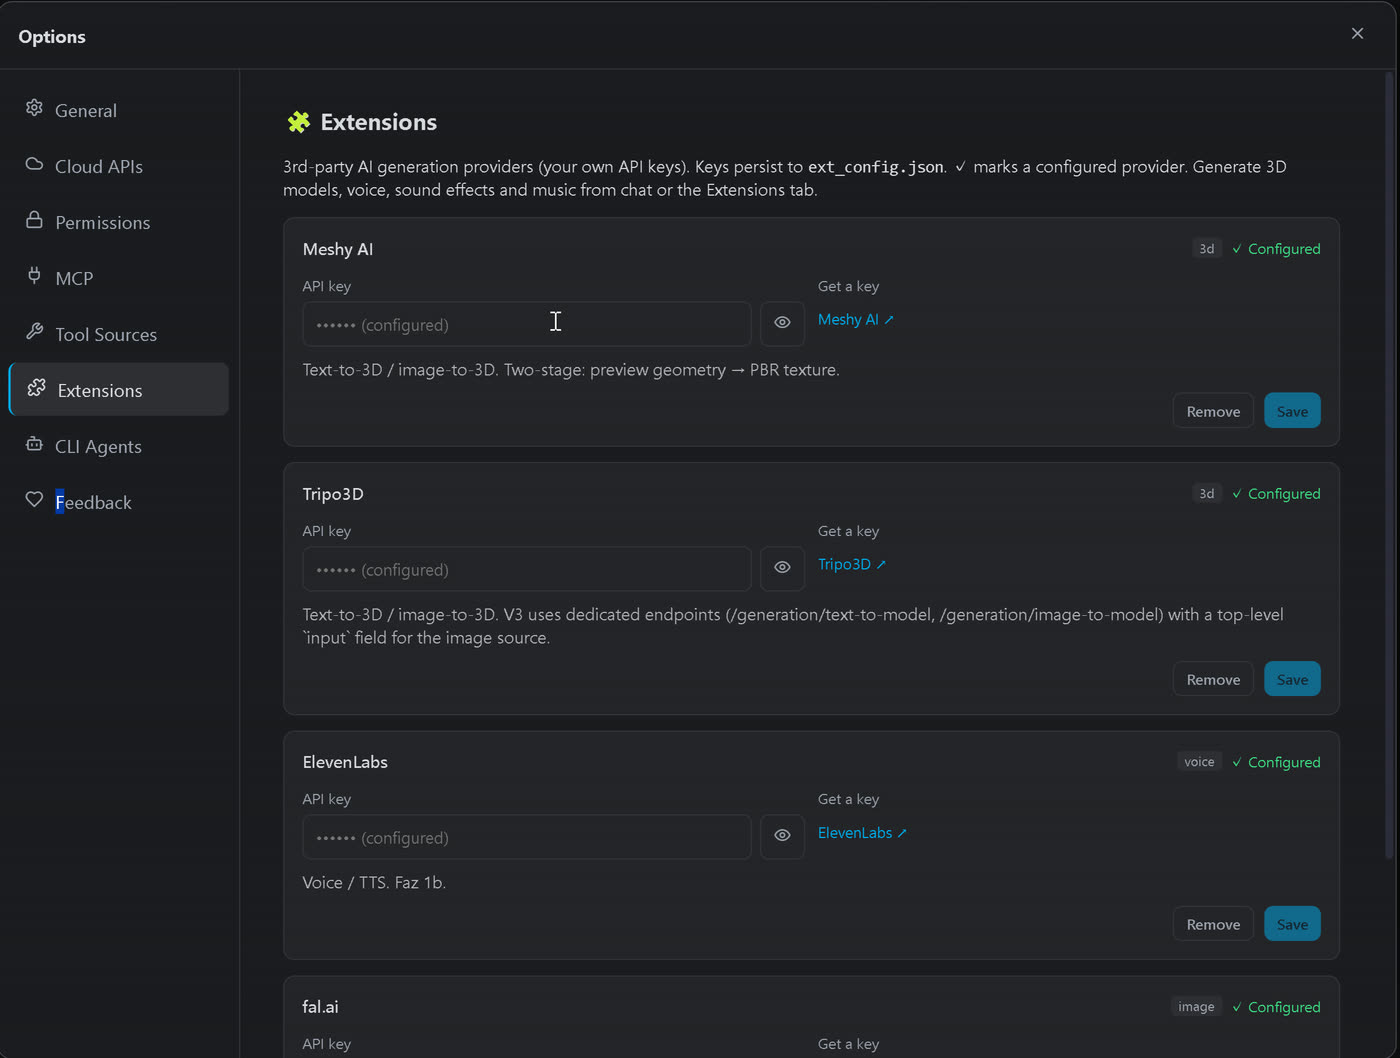Image resolution: width=1400 pixels, height=1058 pixels.
Task: Focus the ElevenLabs API key field
Action: coord(527,837)
